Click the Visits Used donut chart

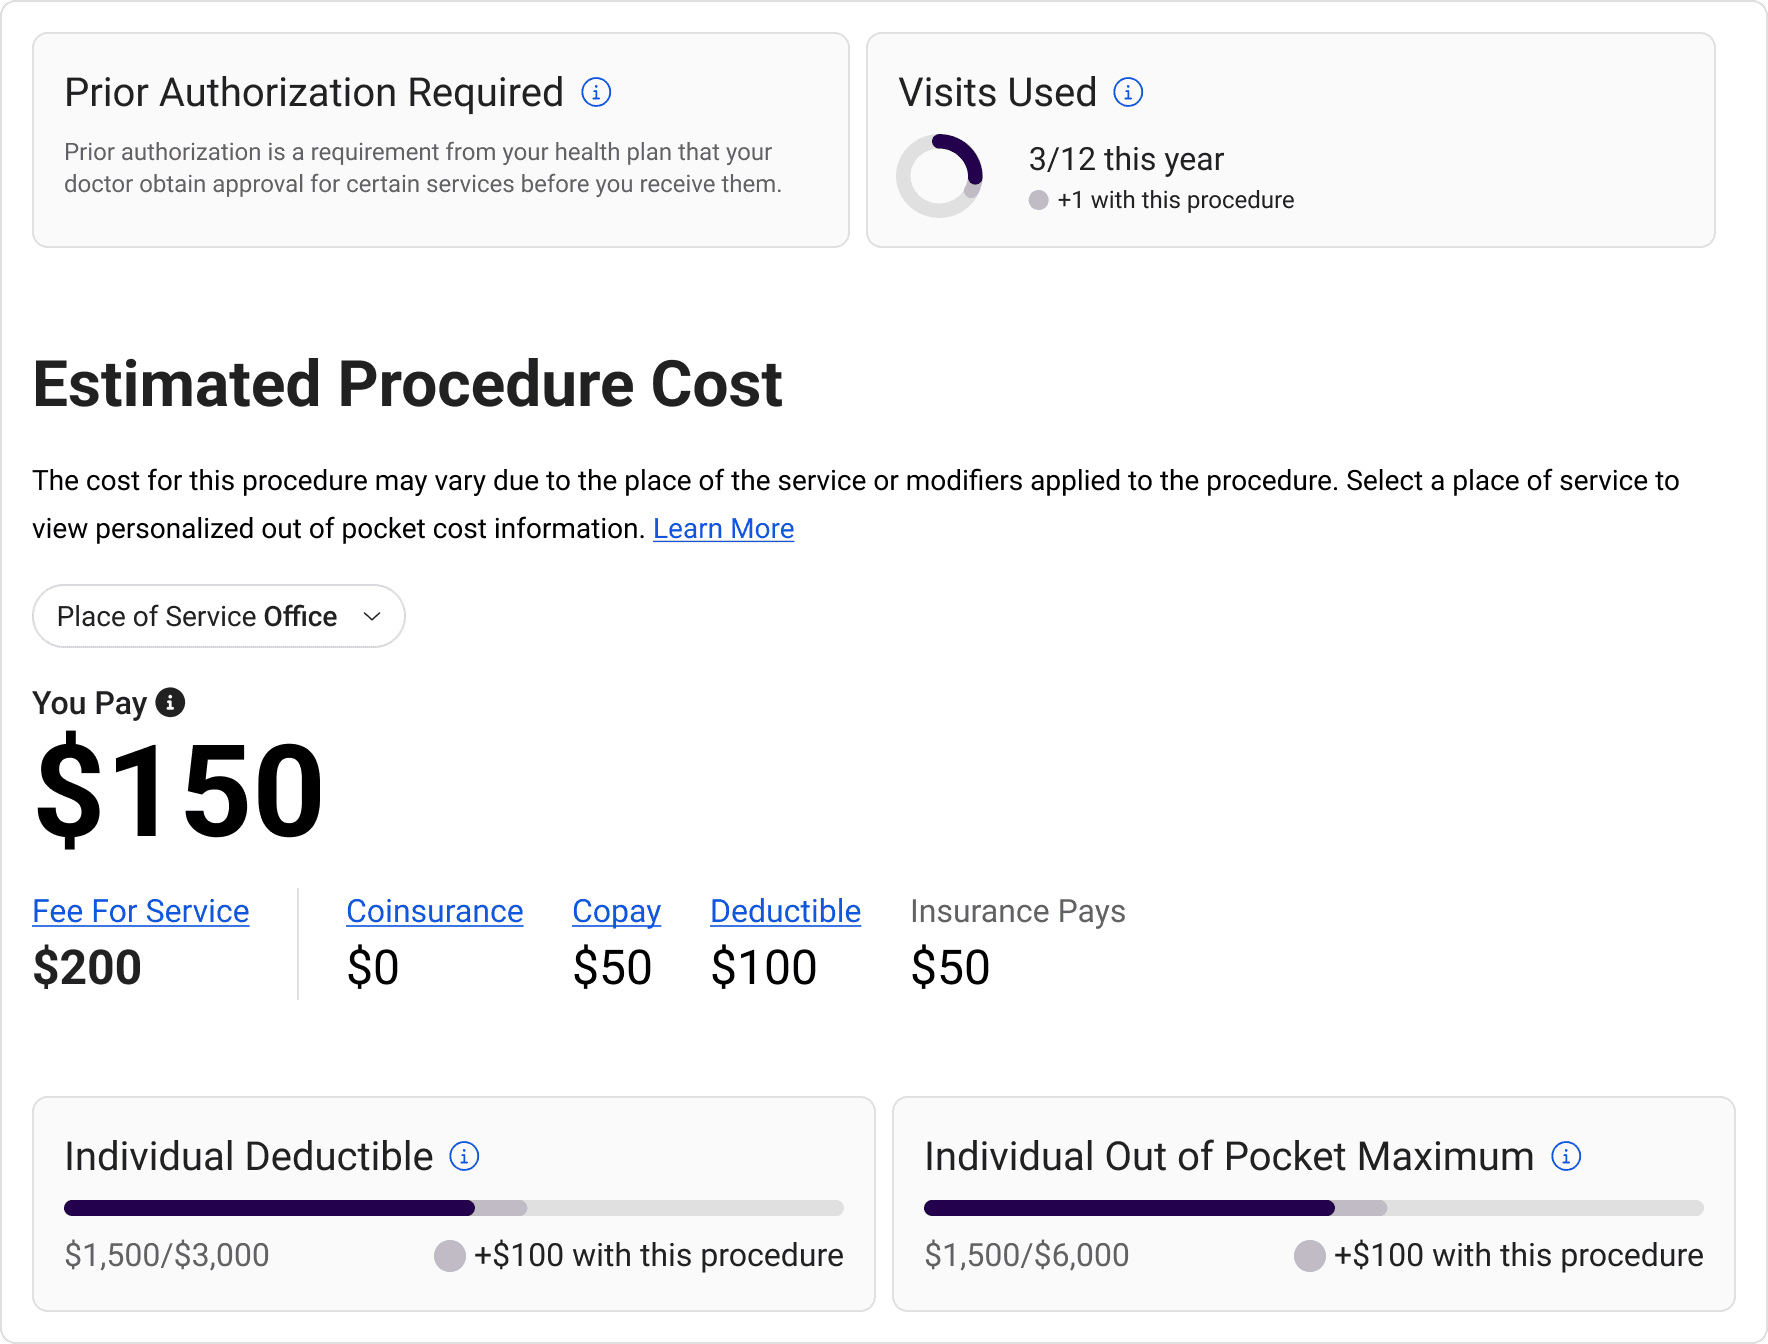[x=939, y=176]
